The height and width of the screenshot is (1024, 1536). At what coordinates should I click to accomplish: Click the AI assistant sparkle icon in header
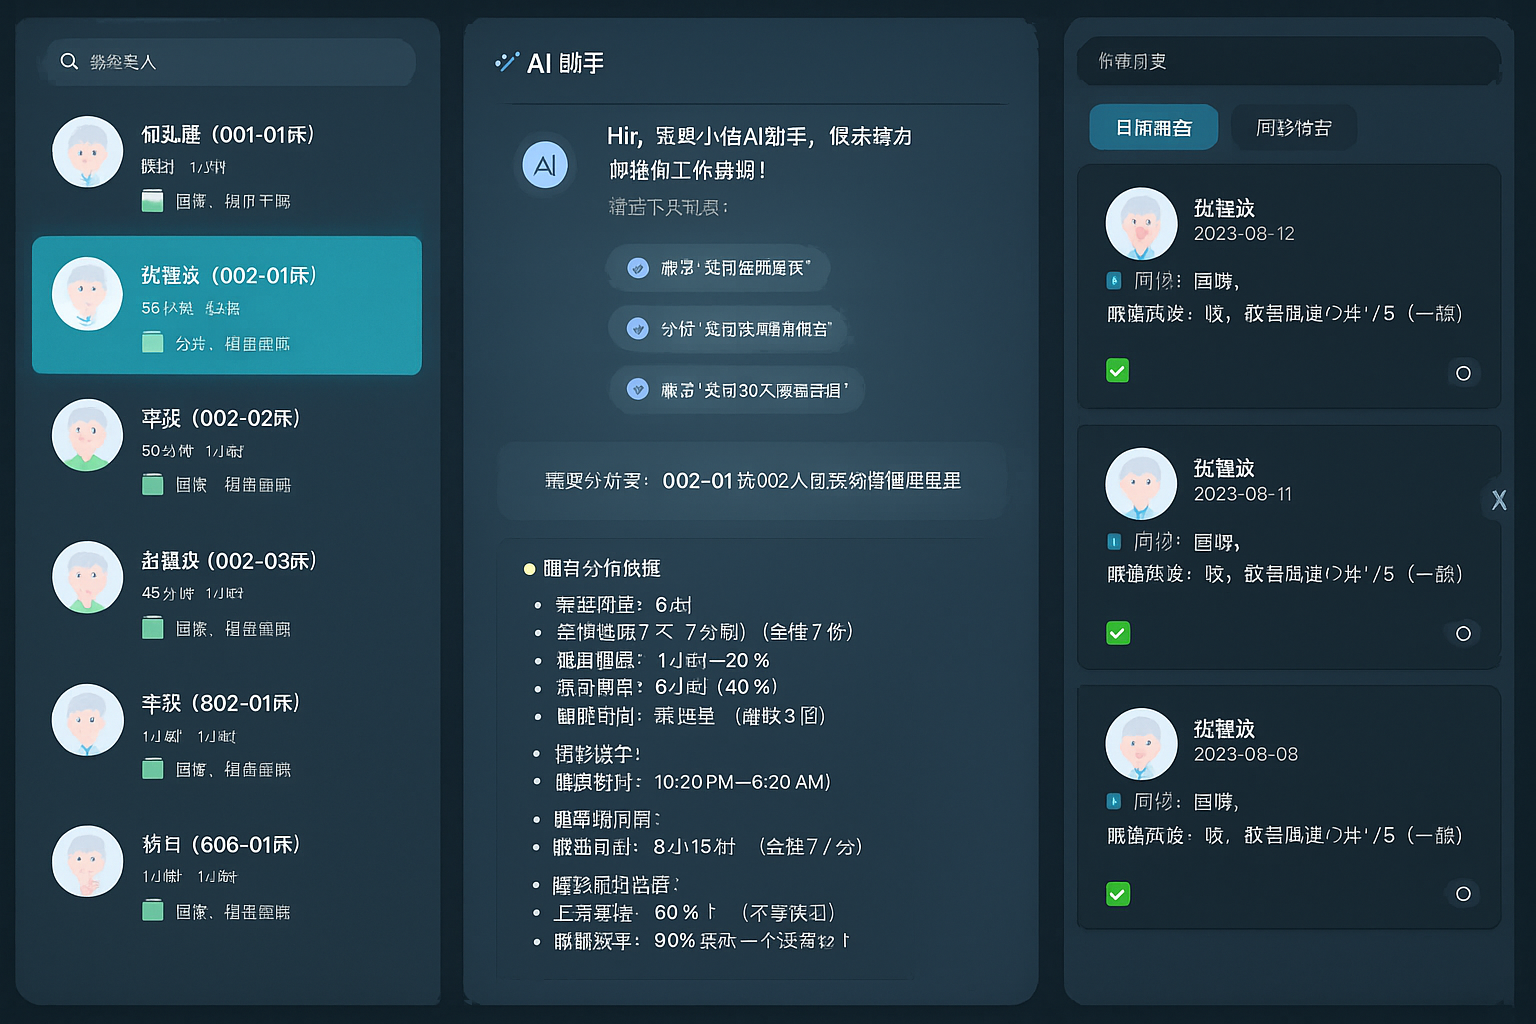click(506, 61)
